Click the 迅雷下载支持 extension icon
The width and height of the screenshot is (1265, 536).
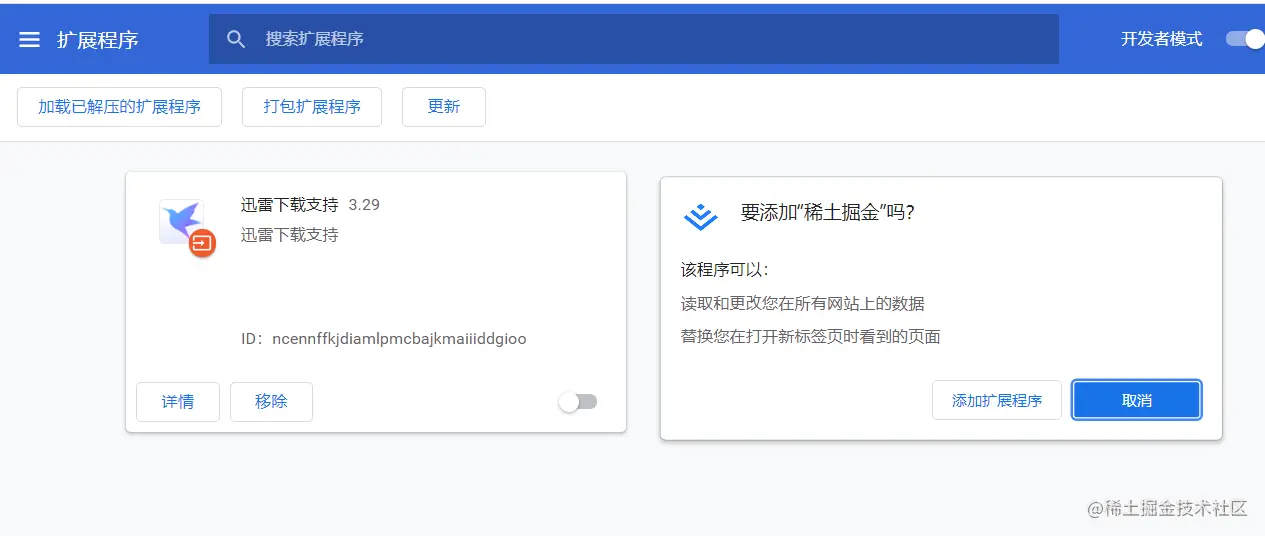[187, 227]
